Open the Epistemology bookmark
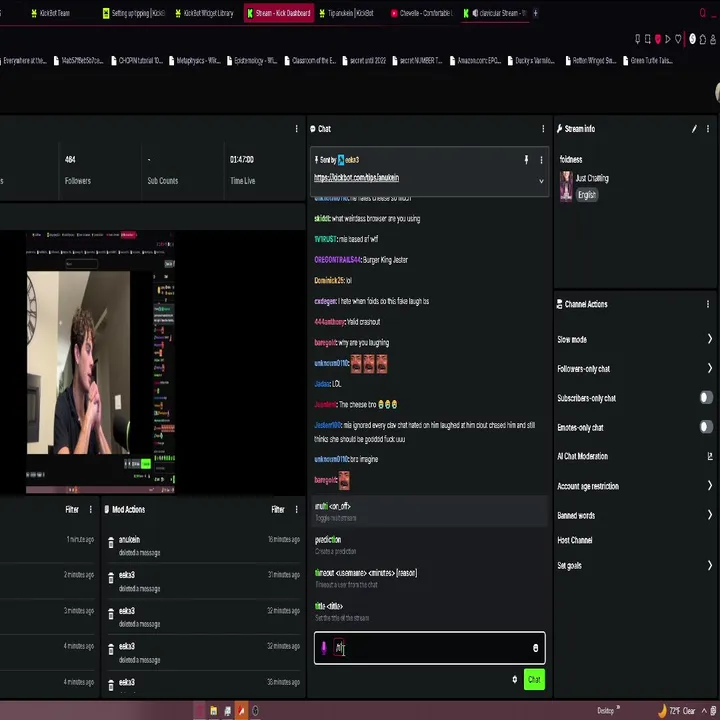This screenshot has height=720, width=720. point(253,61)
